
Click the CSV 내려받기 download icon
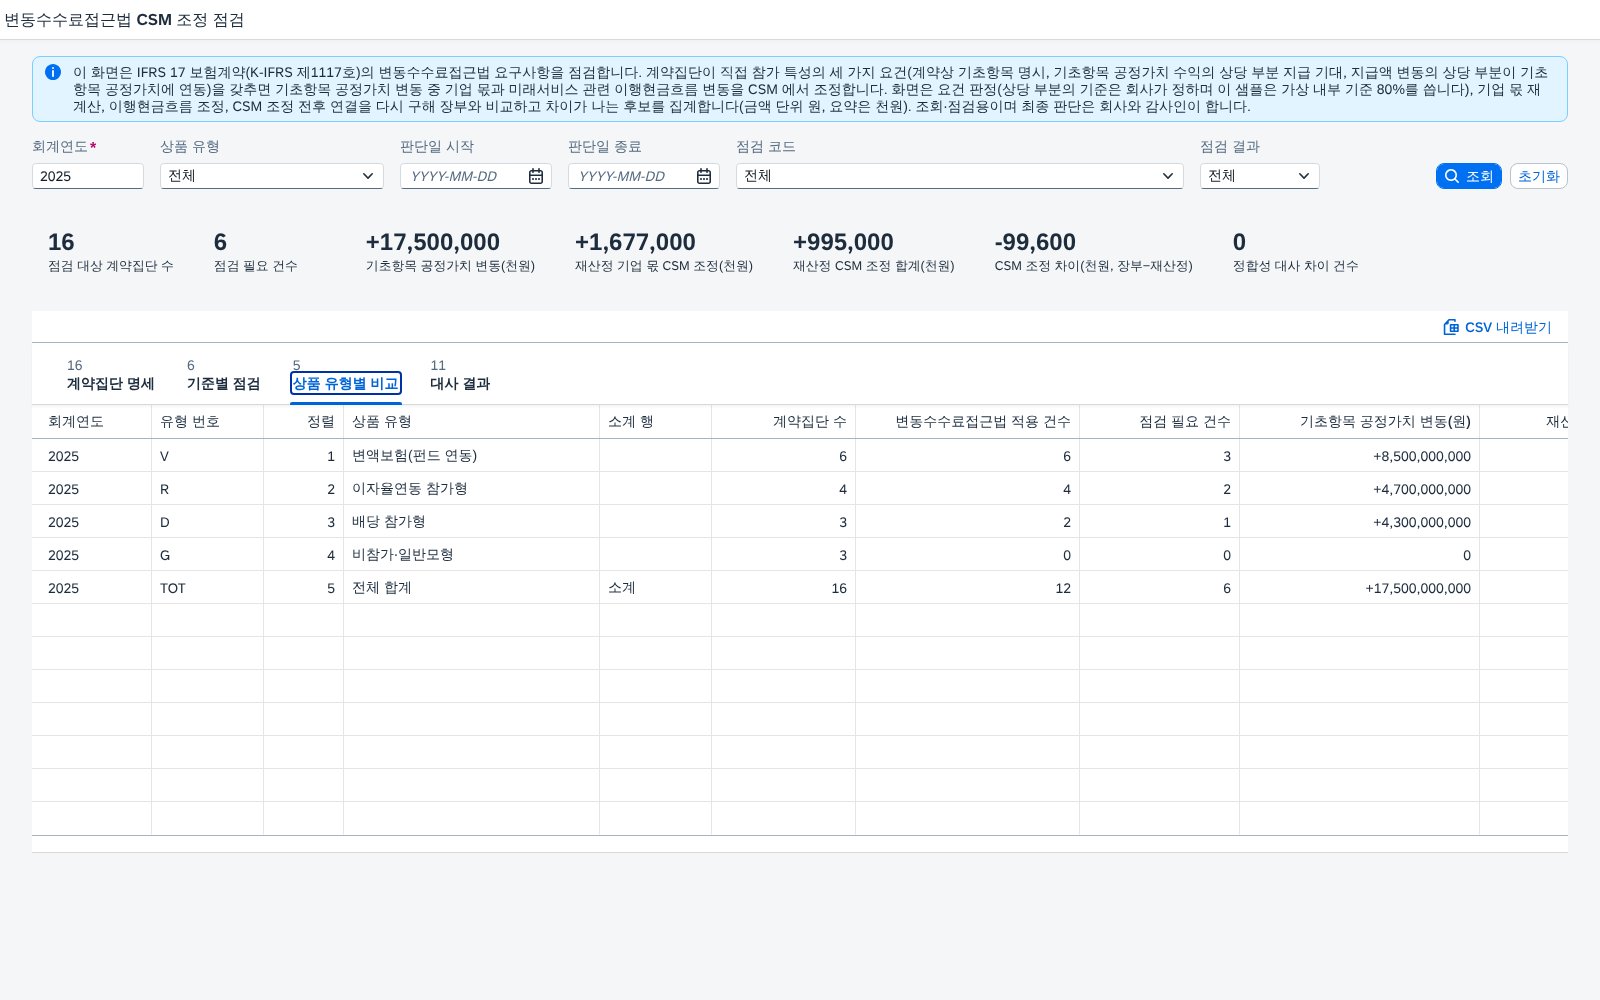click(1451, 327)
